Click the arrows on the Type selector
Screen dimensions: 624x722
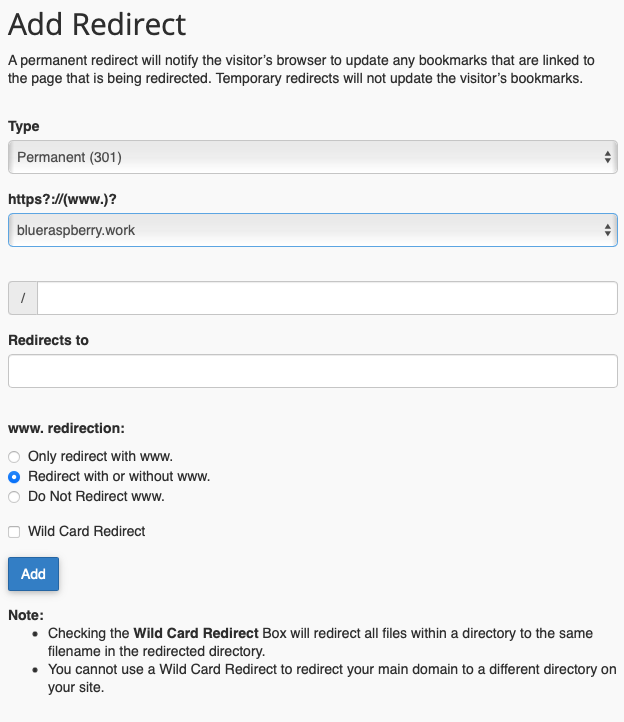(x=608, y=157)
